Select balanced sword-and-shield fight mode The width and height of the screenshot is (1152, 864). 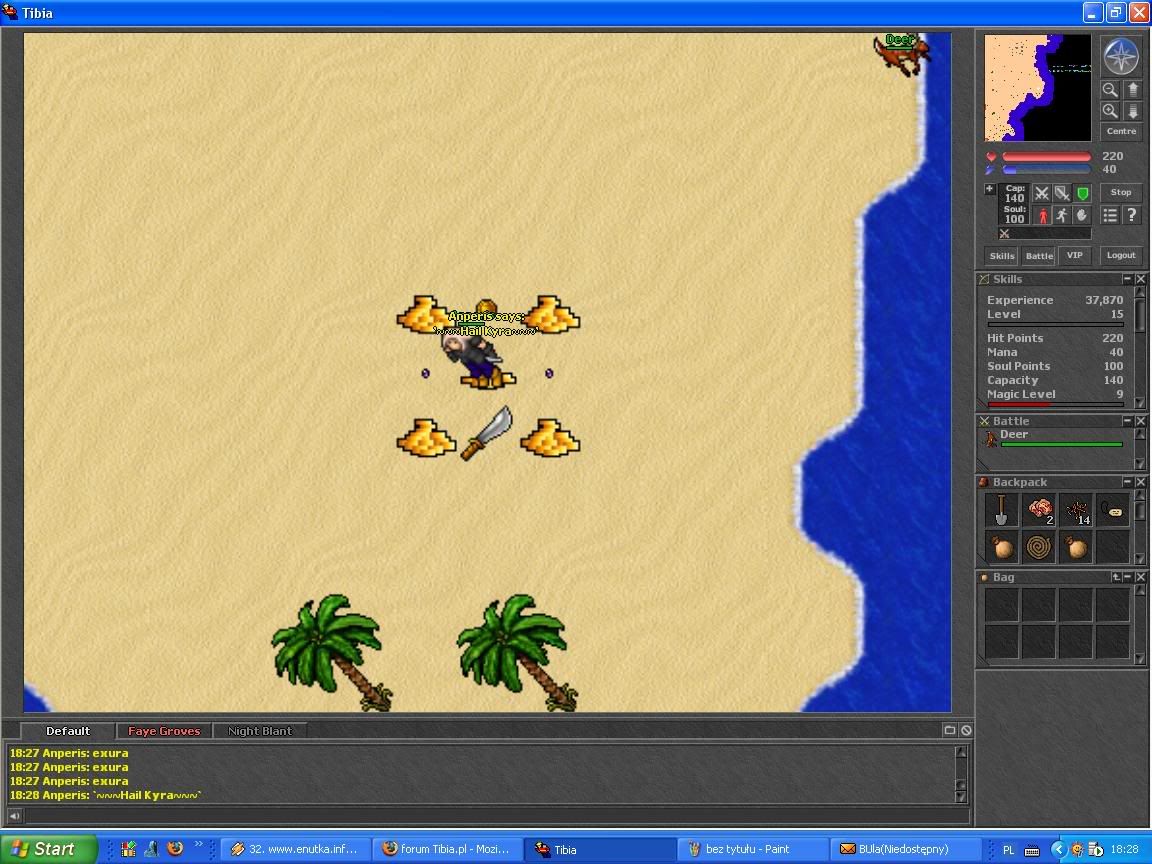(x=1062, y=193)
